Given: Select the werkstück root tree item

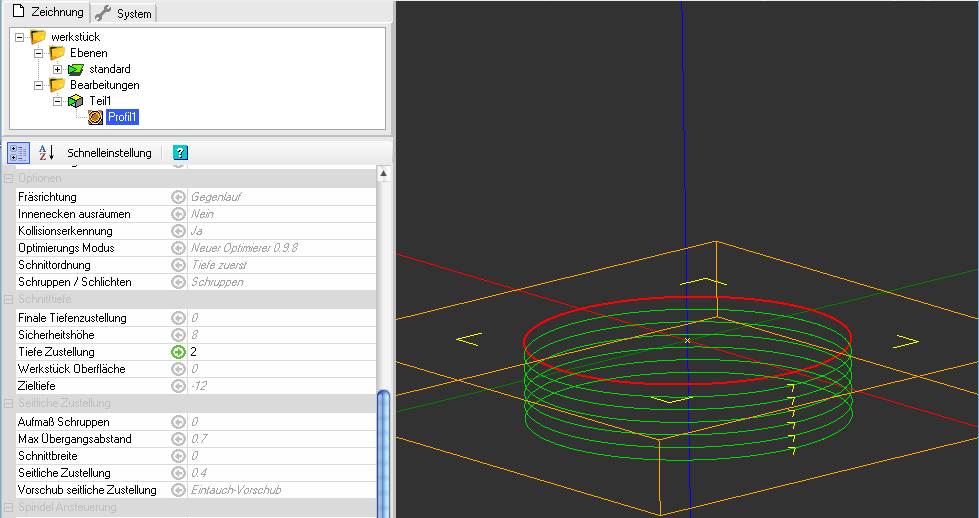Looking at the screenshot, I should point(75,37).
